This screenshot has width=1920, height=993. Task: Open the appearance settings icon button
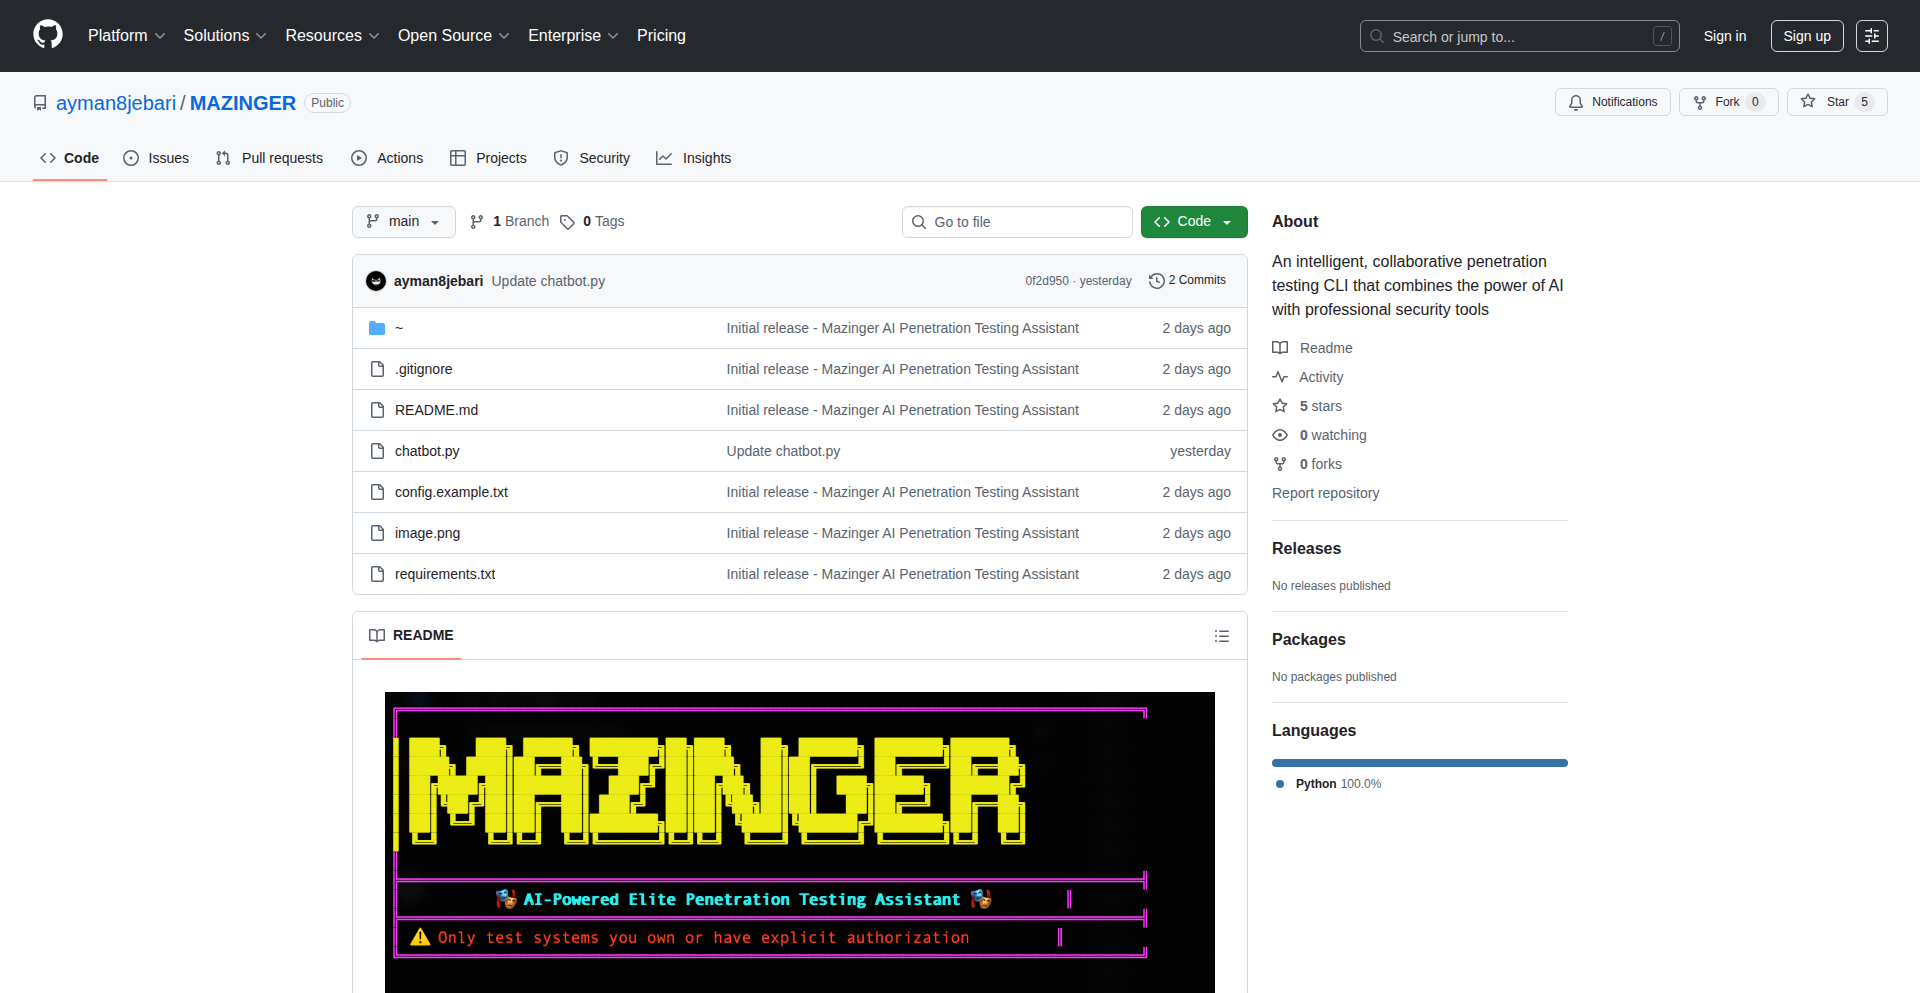click(1871, 36)
